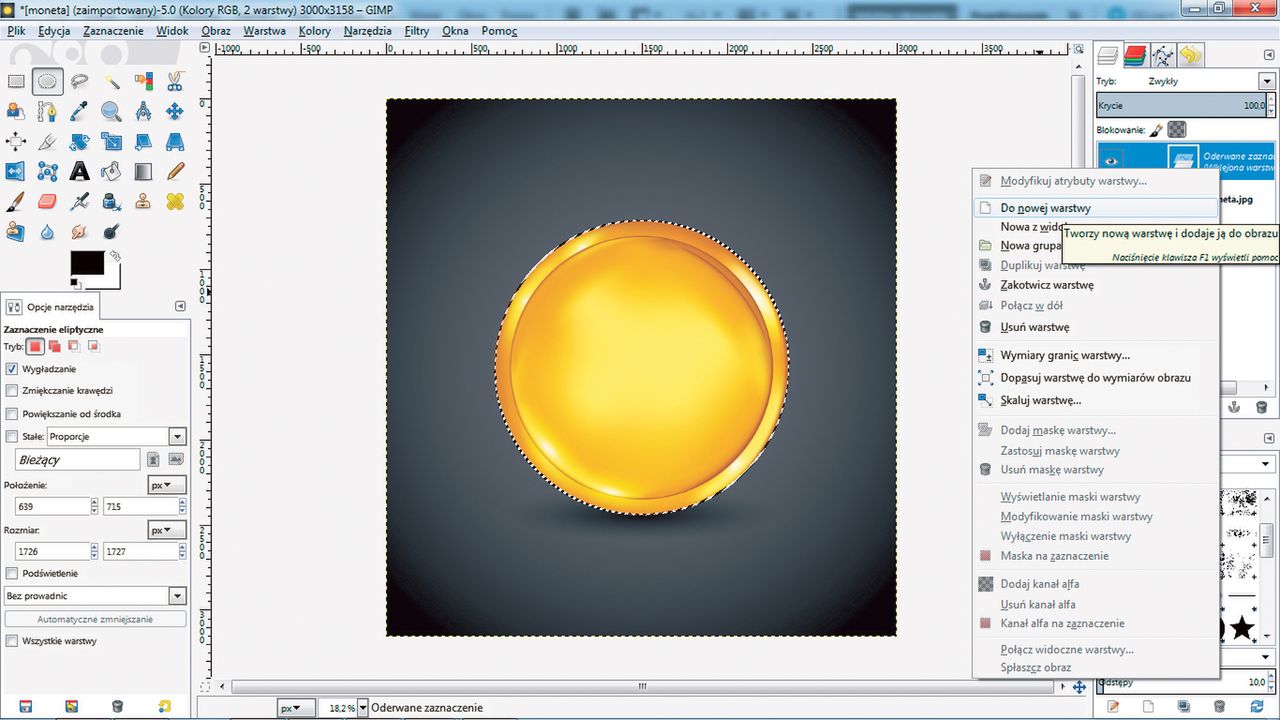Select the Heal bandage tool
Viewport: 1280px width, 720px height.
pyautogui.click(x=175, y=202)
